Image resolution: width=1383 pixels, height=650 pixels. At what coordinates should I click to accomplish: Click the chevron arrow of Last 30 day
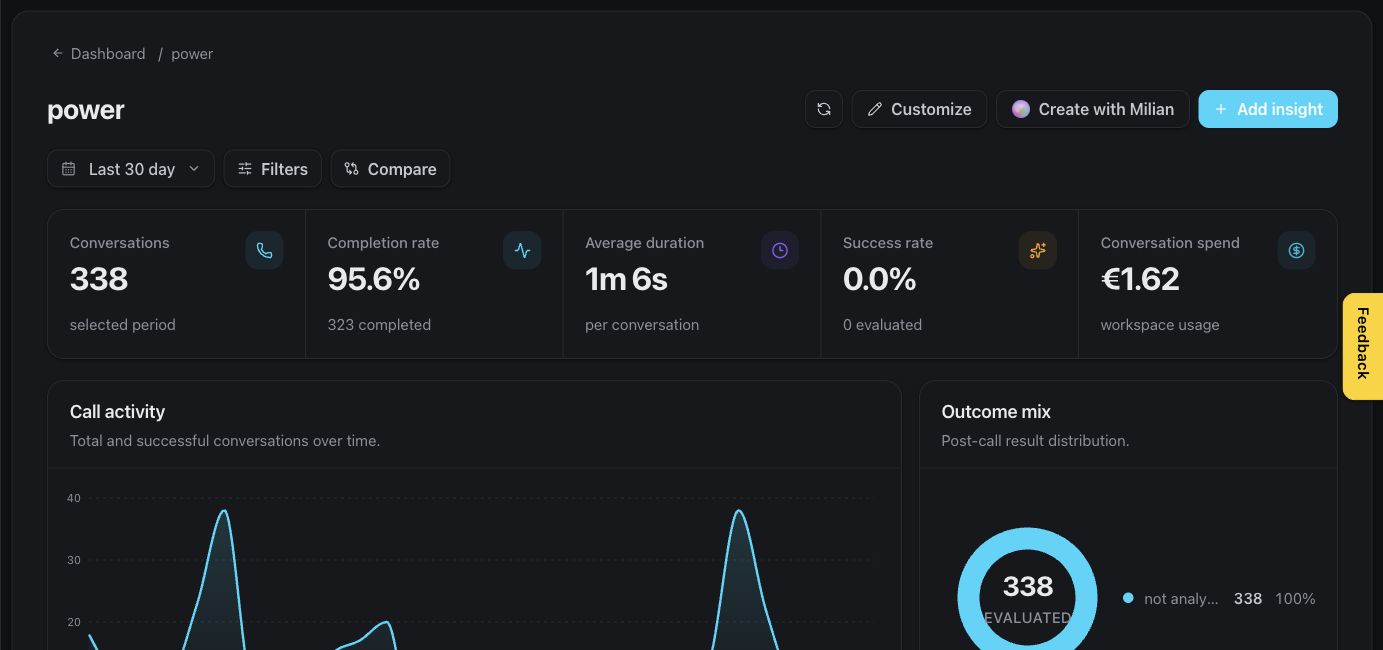click(x=194, y=169)
